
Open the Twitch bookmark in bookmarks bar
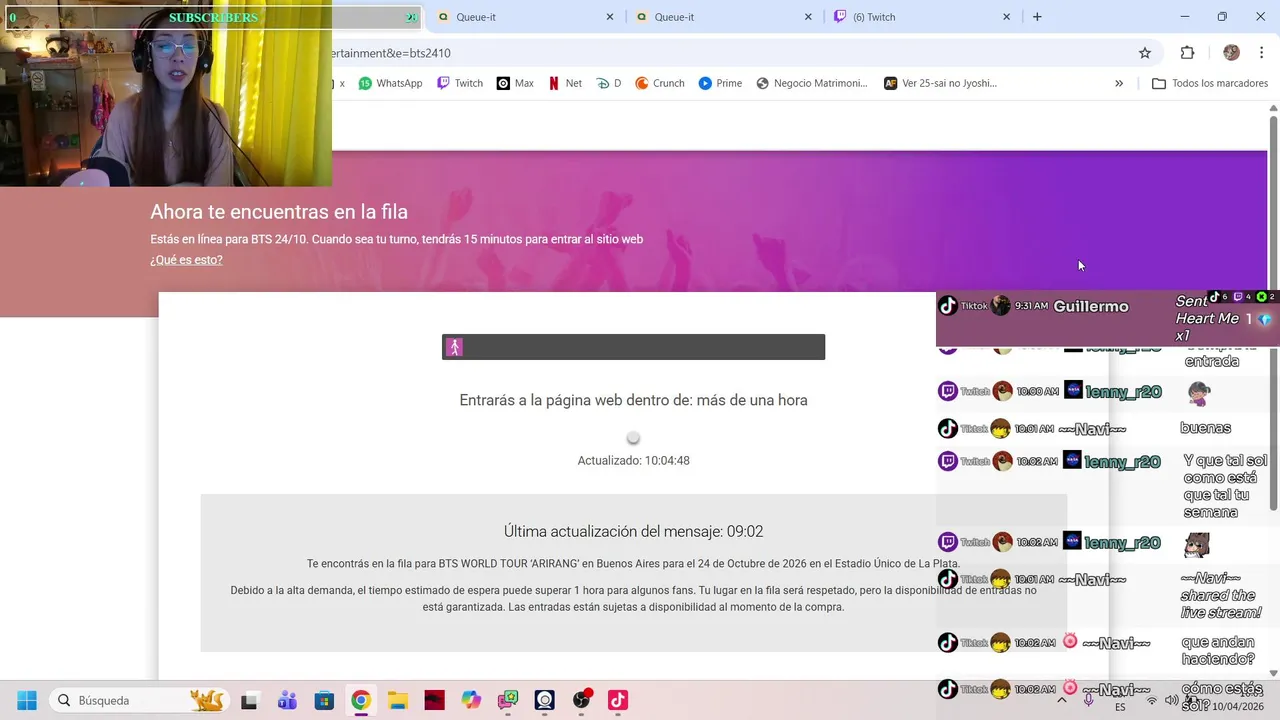(460, 83)
